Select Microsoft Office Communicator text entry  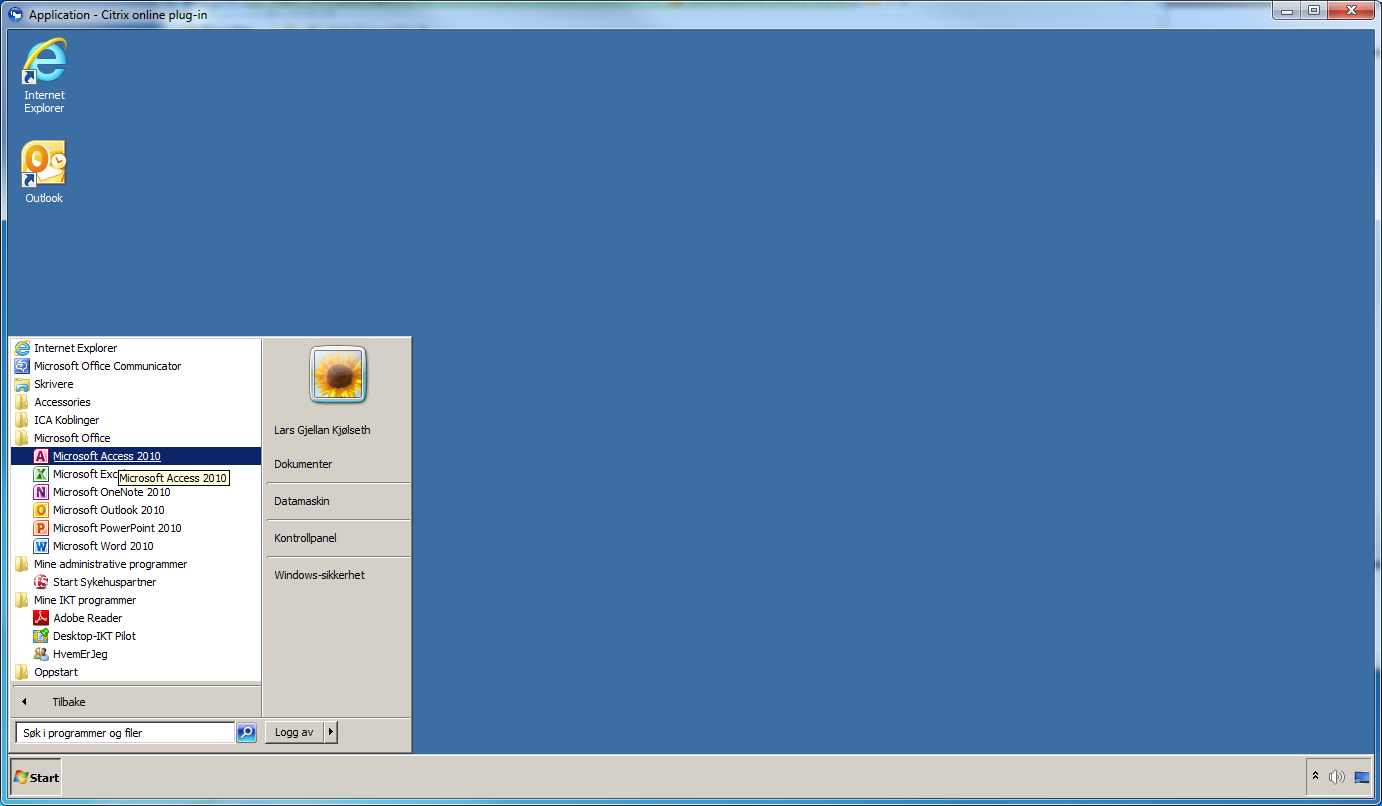point(107,366)
